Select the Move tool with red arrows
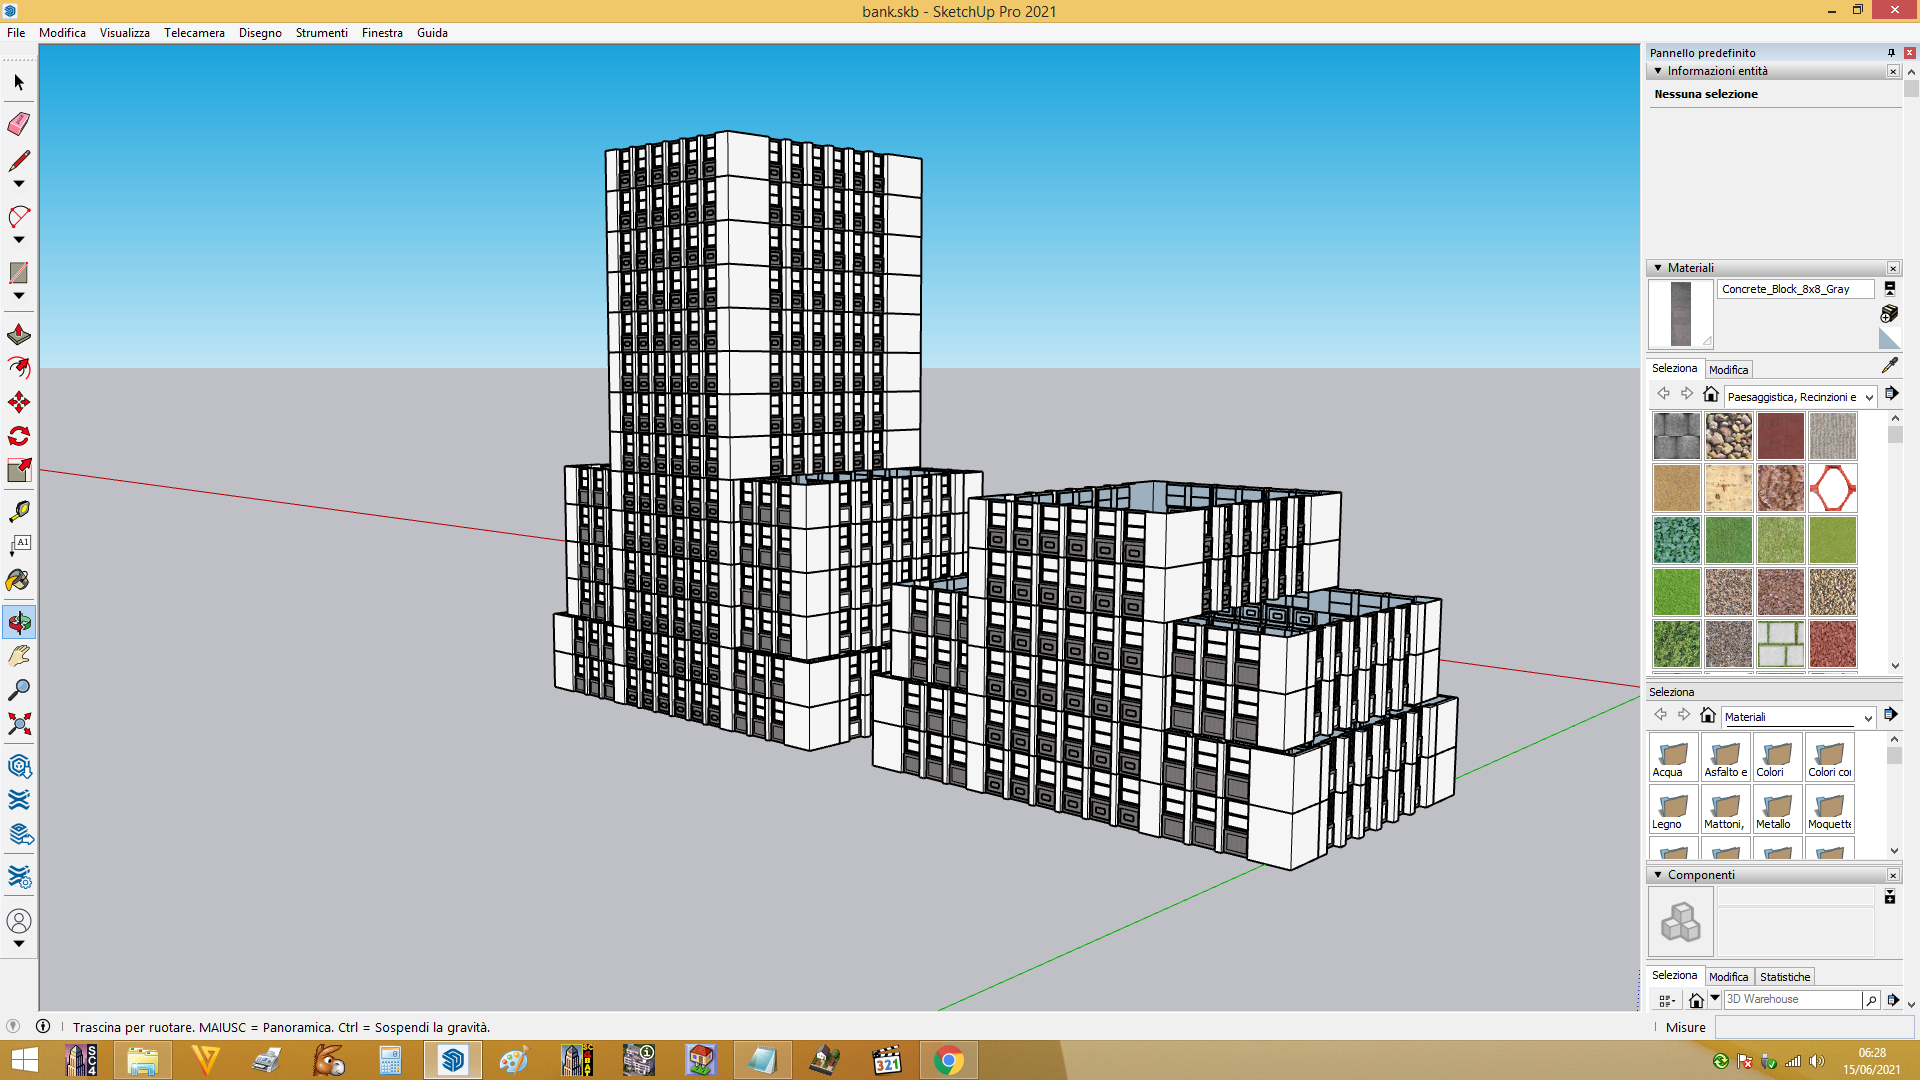Viewport: 1920px width, 1080px height. tap(19, 402)
